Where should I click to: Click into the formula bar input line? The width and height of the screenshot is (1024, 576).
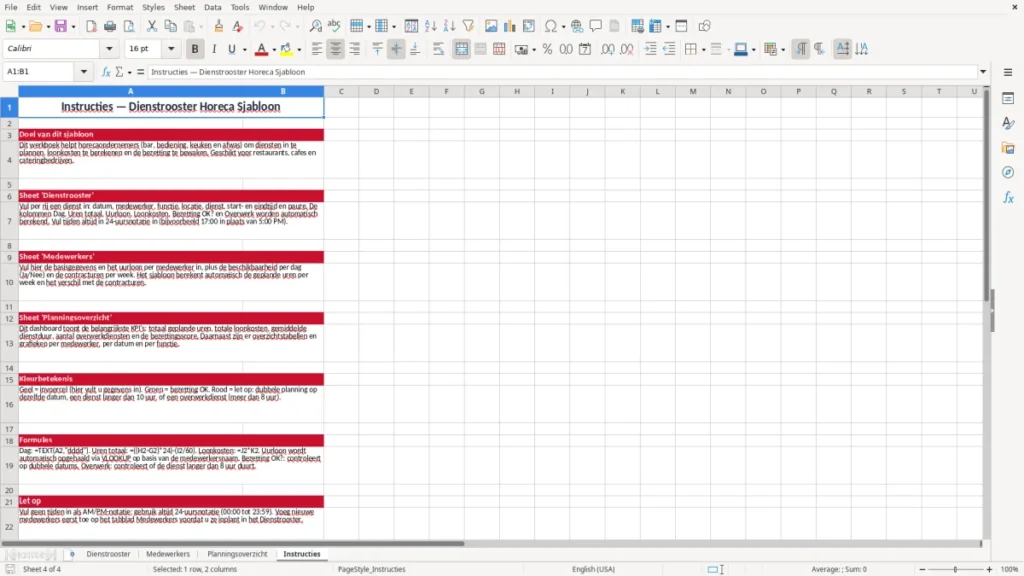point(562,72)
